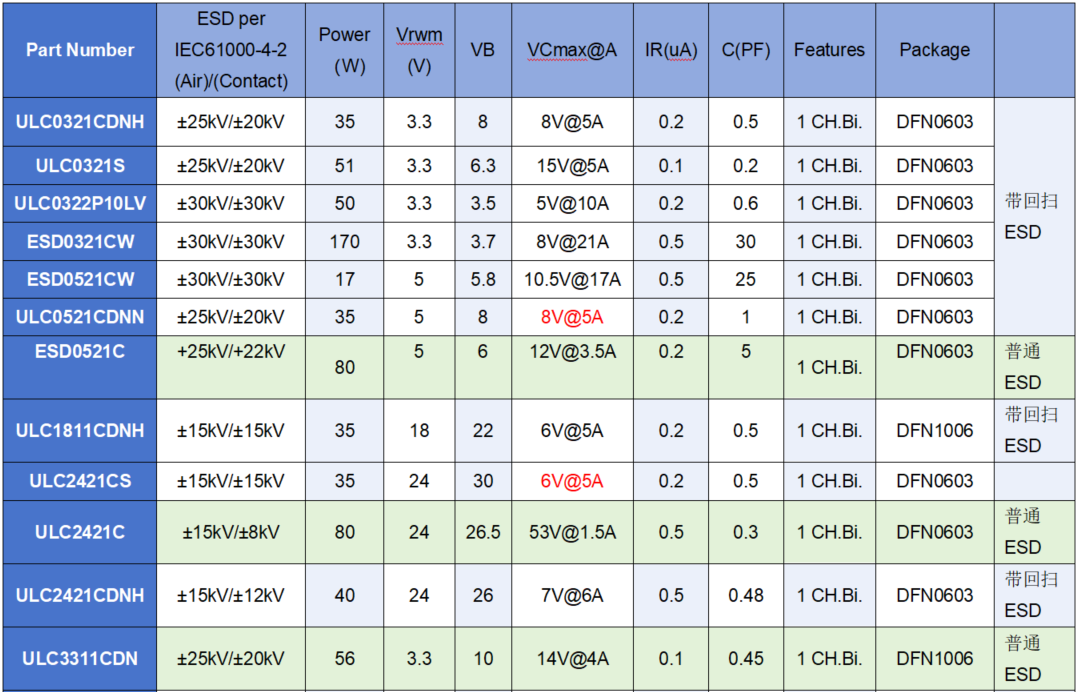The width and height of the screenshot is (1078, 692).
Task: Select the Part Number column header
Action: click(80, 50)
